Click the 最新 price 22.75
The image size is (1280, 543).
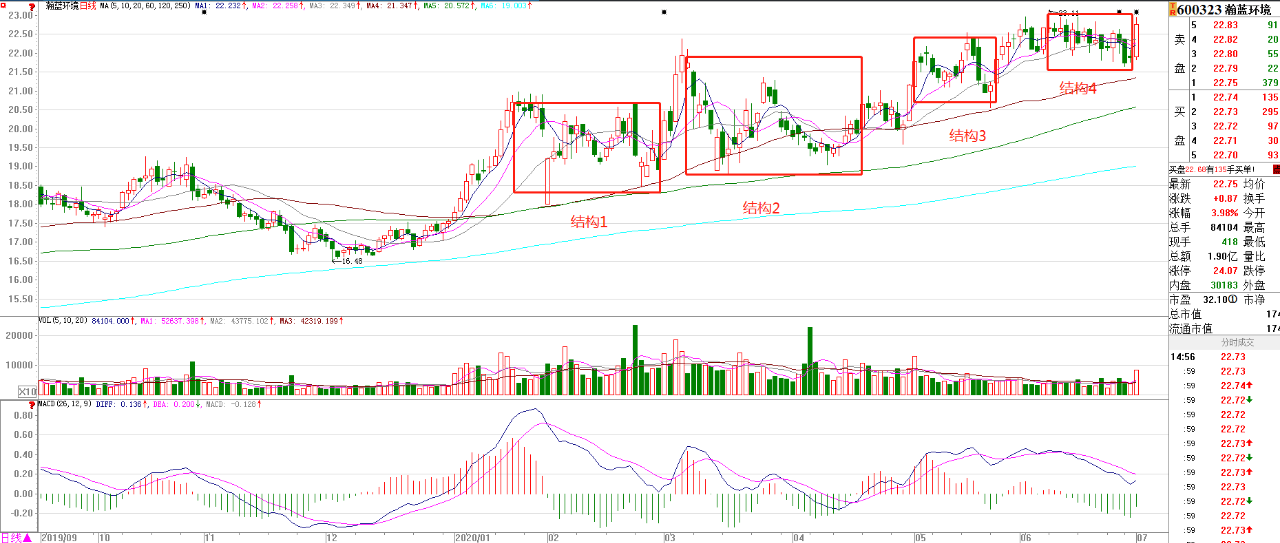coord(1224,184)
